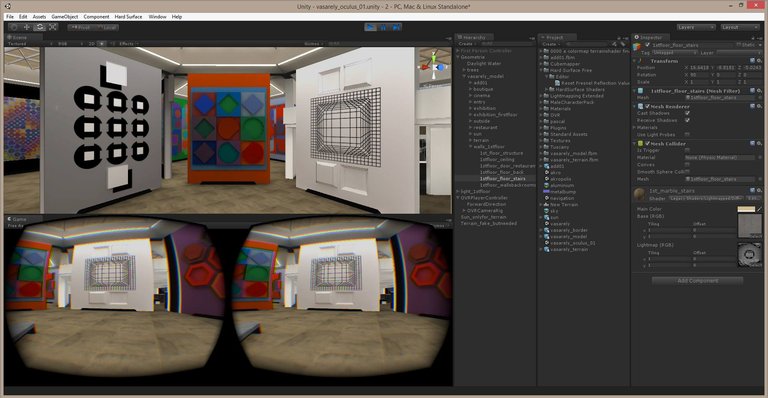Image resolution: width=768 pixels, height=398 pixels.
Task: Select the Scale tool in the toolbar
Action: click(x=52, y=27)
